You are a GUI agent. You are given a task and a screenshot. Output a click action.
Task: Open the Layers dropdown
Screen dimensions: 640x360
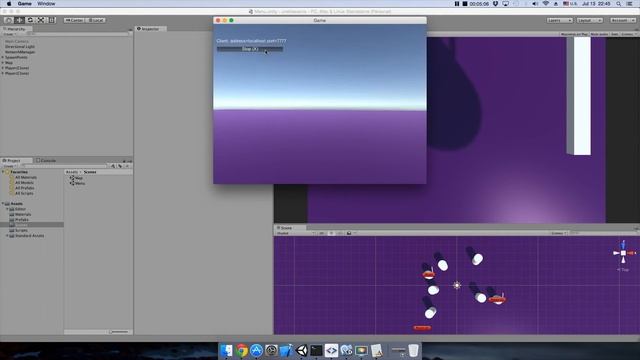click(560, 20)
